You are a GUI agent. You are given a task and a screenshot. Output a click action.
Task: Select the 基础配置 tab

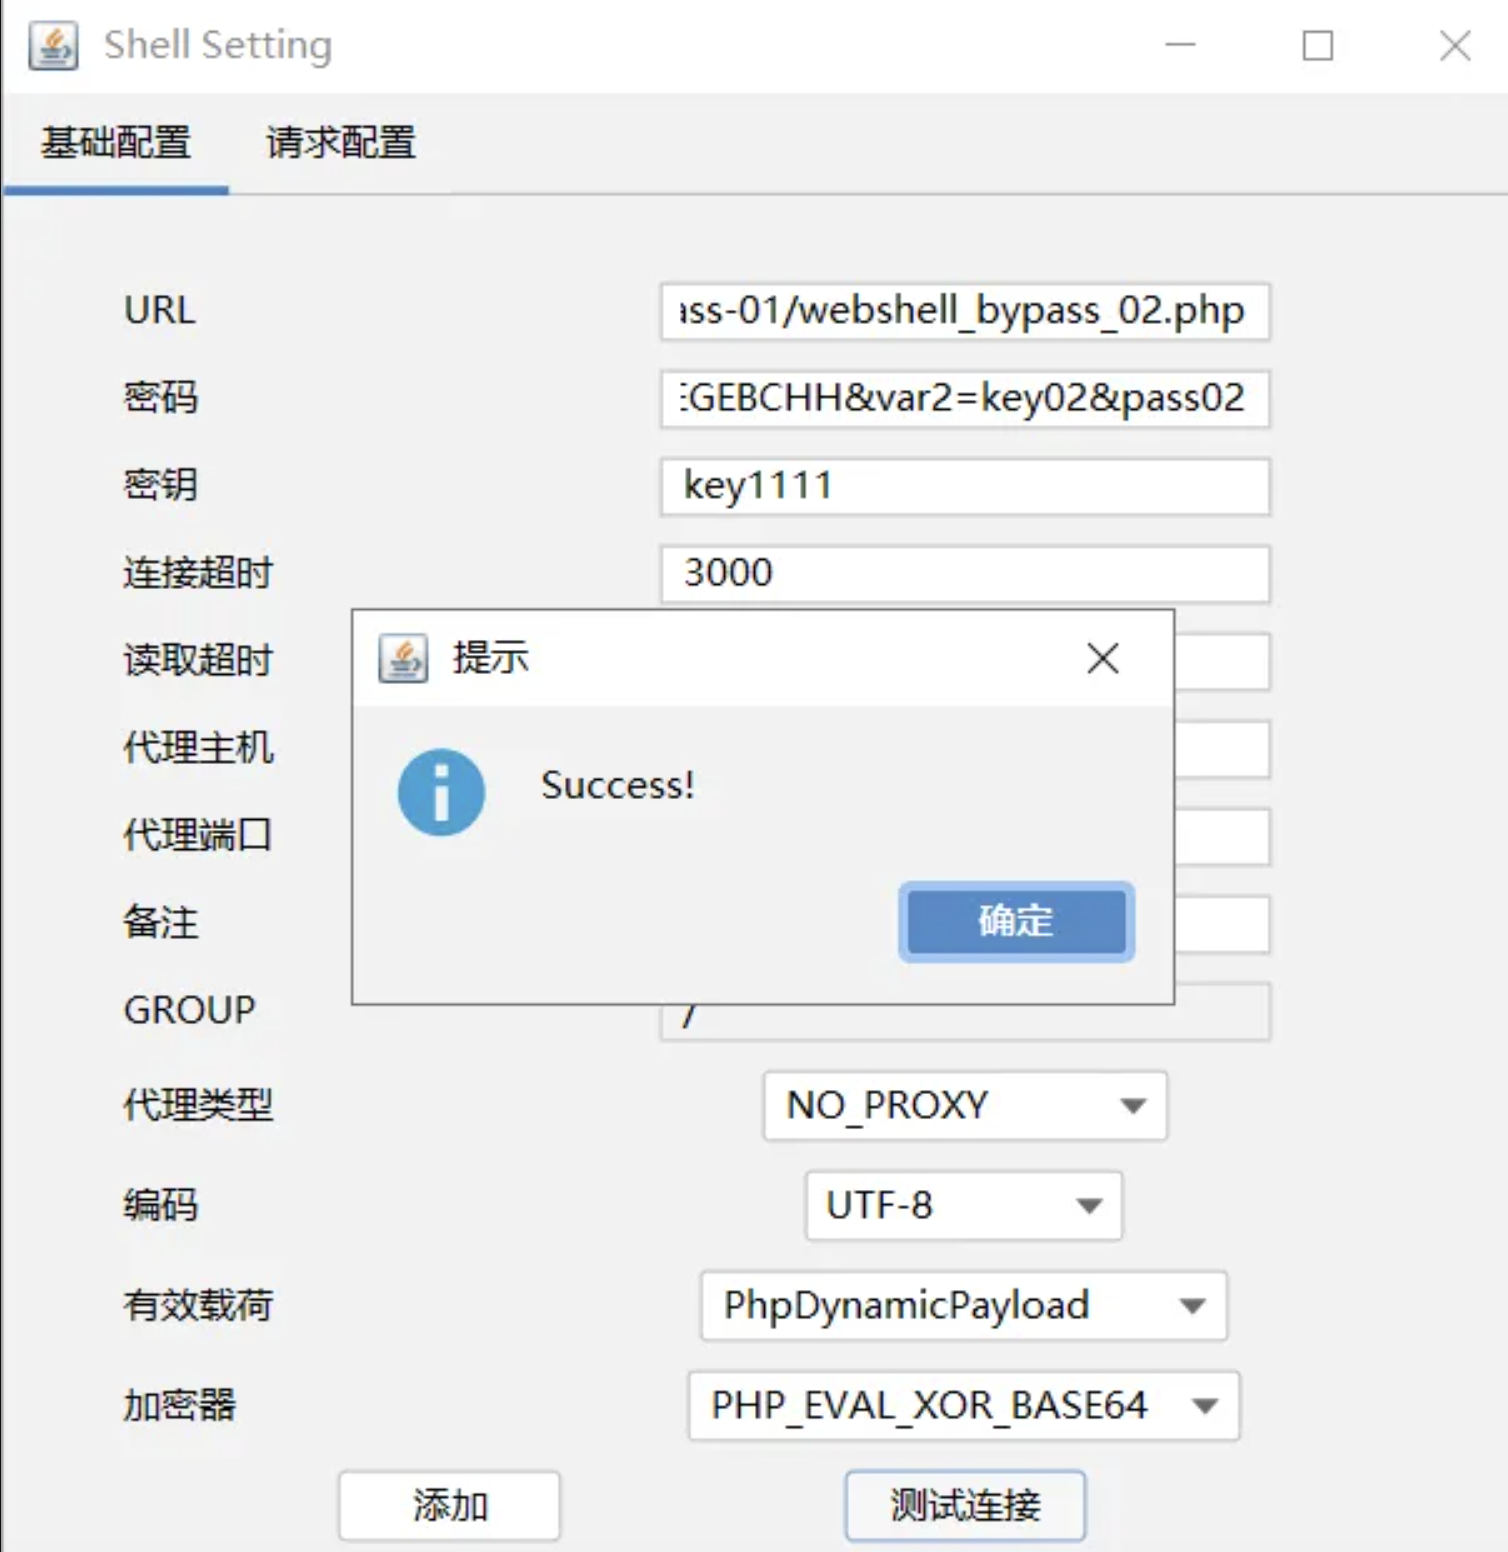pos(115,143)
